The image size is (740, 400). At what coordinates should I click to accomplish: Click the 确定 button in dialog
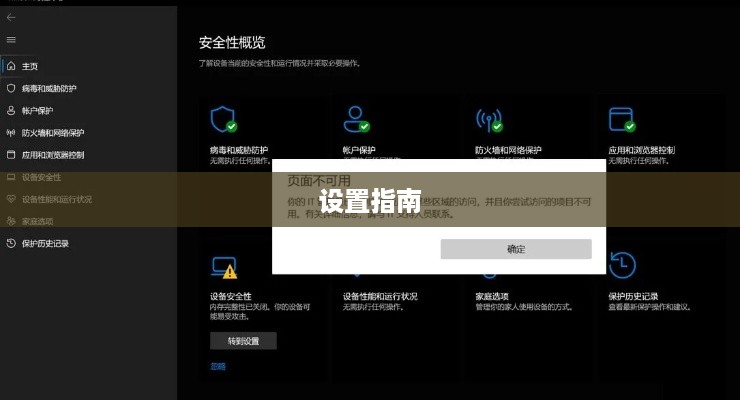click(x=516, y=249)
